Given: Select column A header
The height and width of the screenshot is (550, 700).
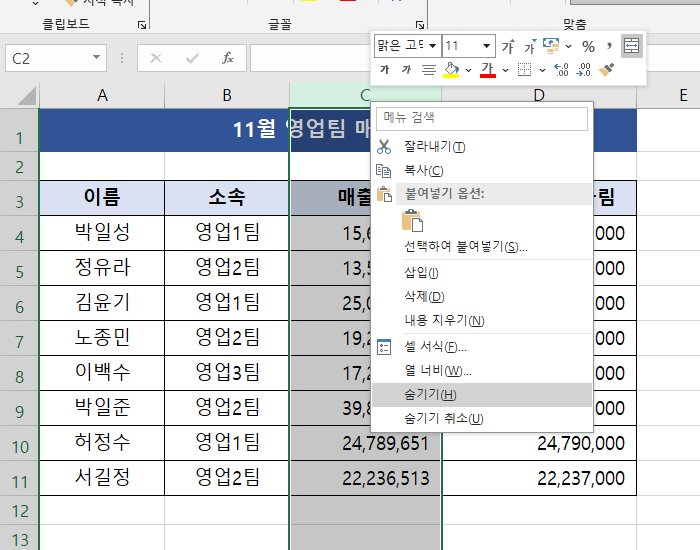Looking at the screenshot, I should 102,95.
